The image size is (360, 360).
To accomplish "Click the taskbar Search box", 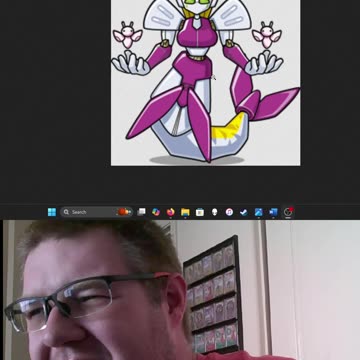I will point(96,212).
